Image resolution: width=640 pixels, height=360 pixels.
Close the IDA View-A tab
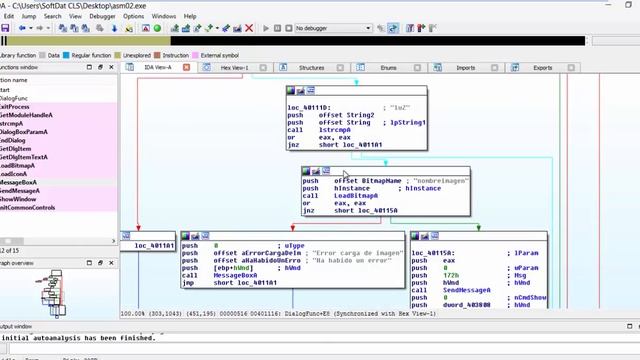click(187, 67)
